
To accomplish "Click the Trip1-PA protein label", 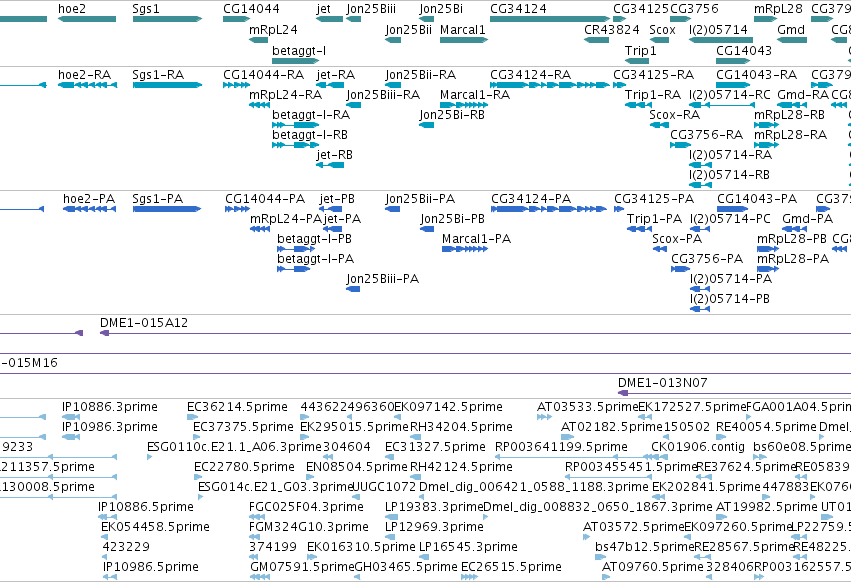I will 654,219.
